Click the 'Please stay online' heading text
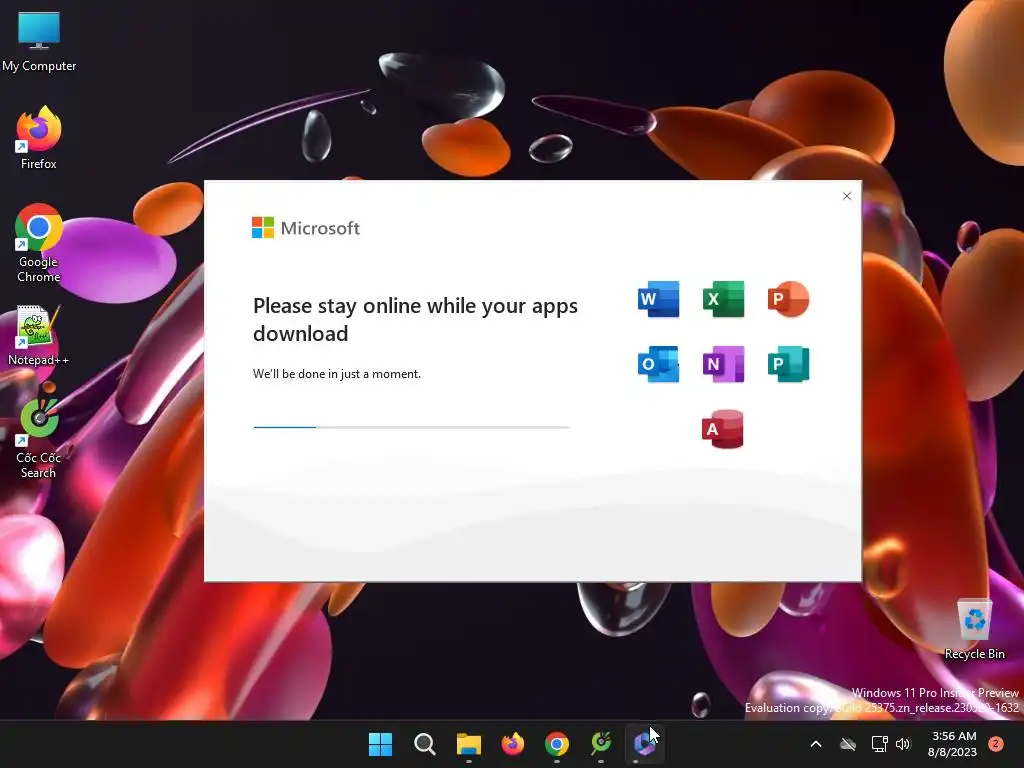 pos(415,319)
